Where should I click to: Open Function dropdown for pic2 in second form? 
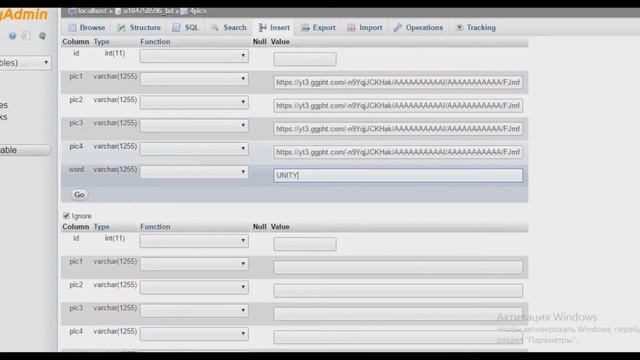click(194, 287)
